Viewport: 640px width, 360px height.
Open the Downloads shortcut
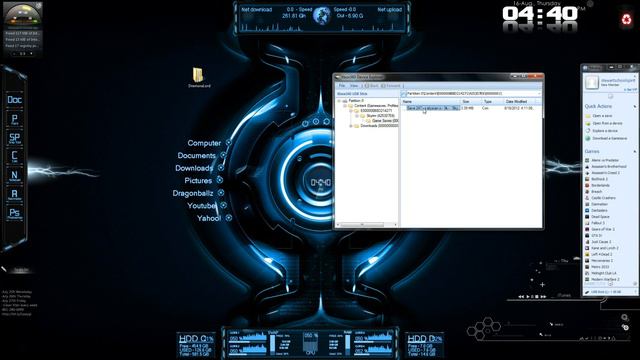(194, 168)
